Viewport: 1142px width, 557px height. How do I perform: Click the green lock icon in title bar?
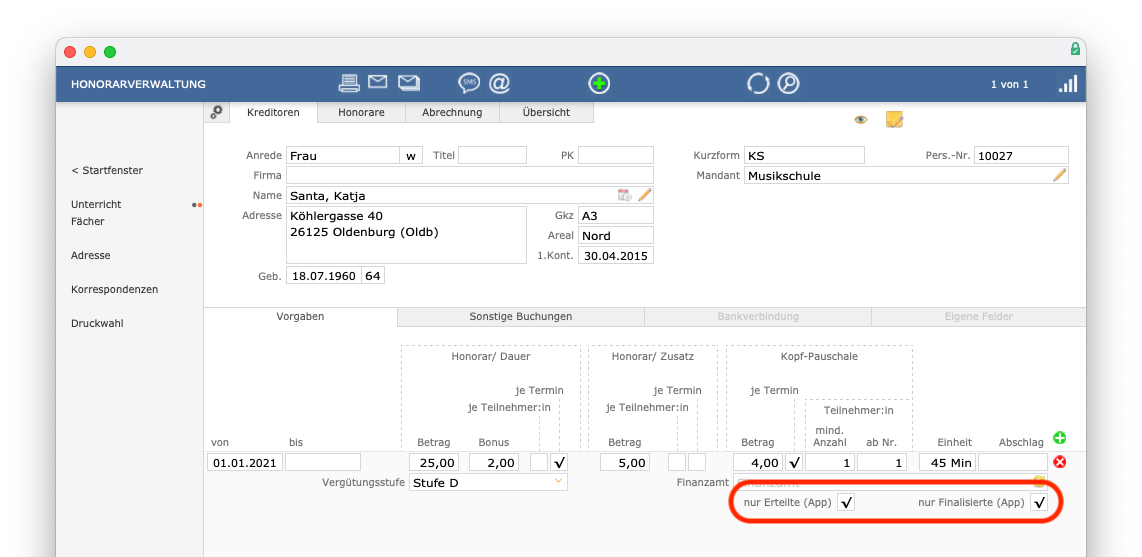[1074, 49]
